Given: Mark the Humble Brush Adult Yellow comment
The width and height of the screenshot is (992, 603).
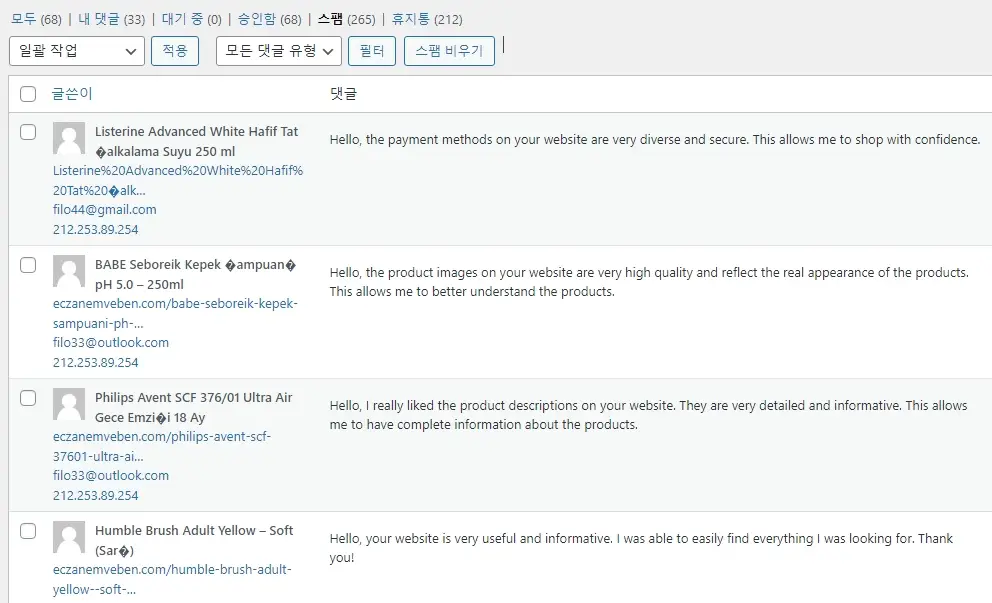Looking at the screenshot, I should 28,530.
